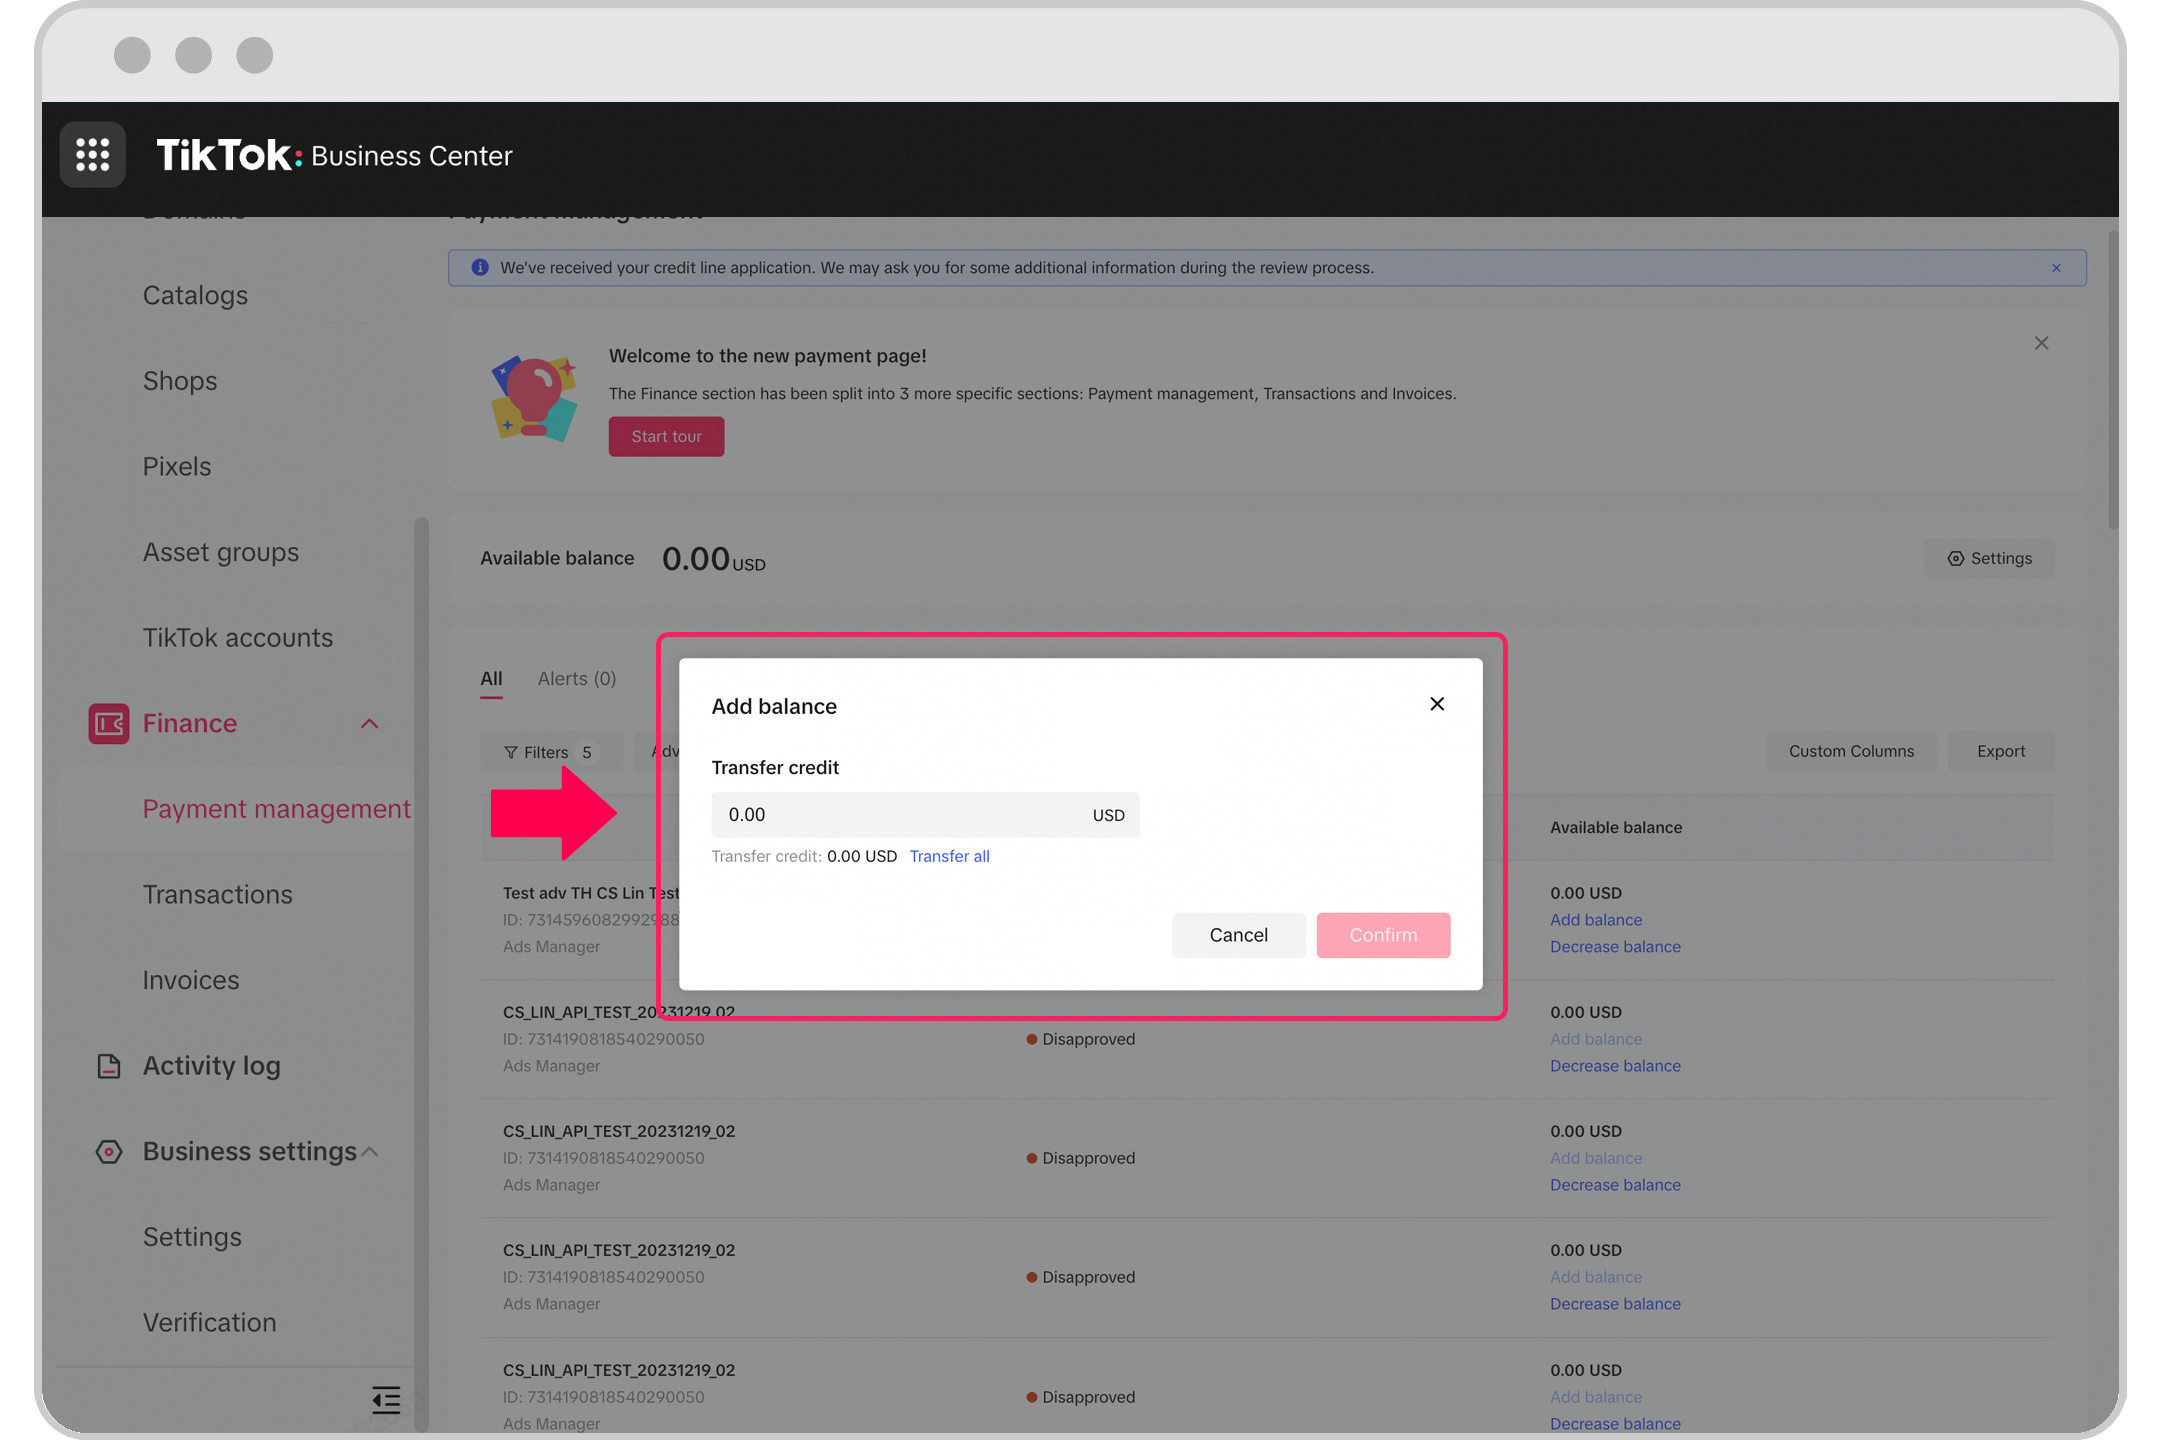The width and height of the screenshot is (2160, 1440).
Task: Click the Start tour button
Action: pyautogui.click(x=665, y=436)
